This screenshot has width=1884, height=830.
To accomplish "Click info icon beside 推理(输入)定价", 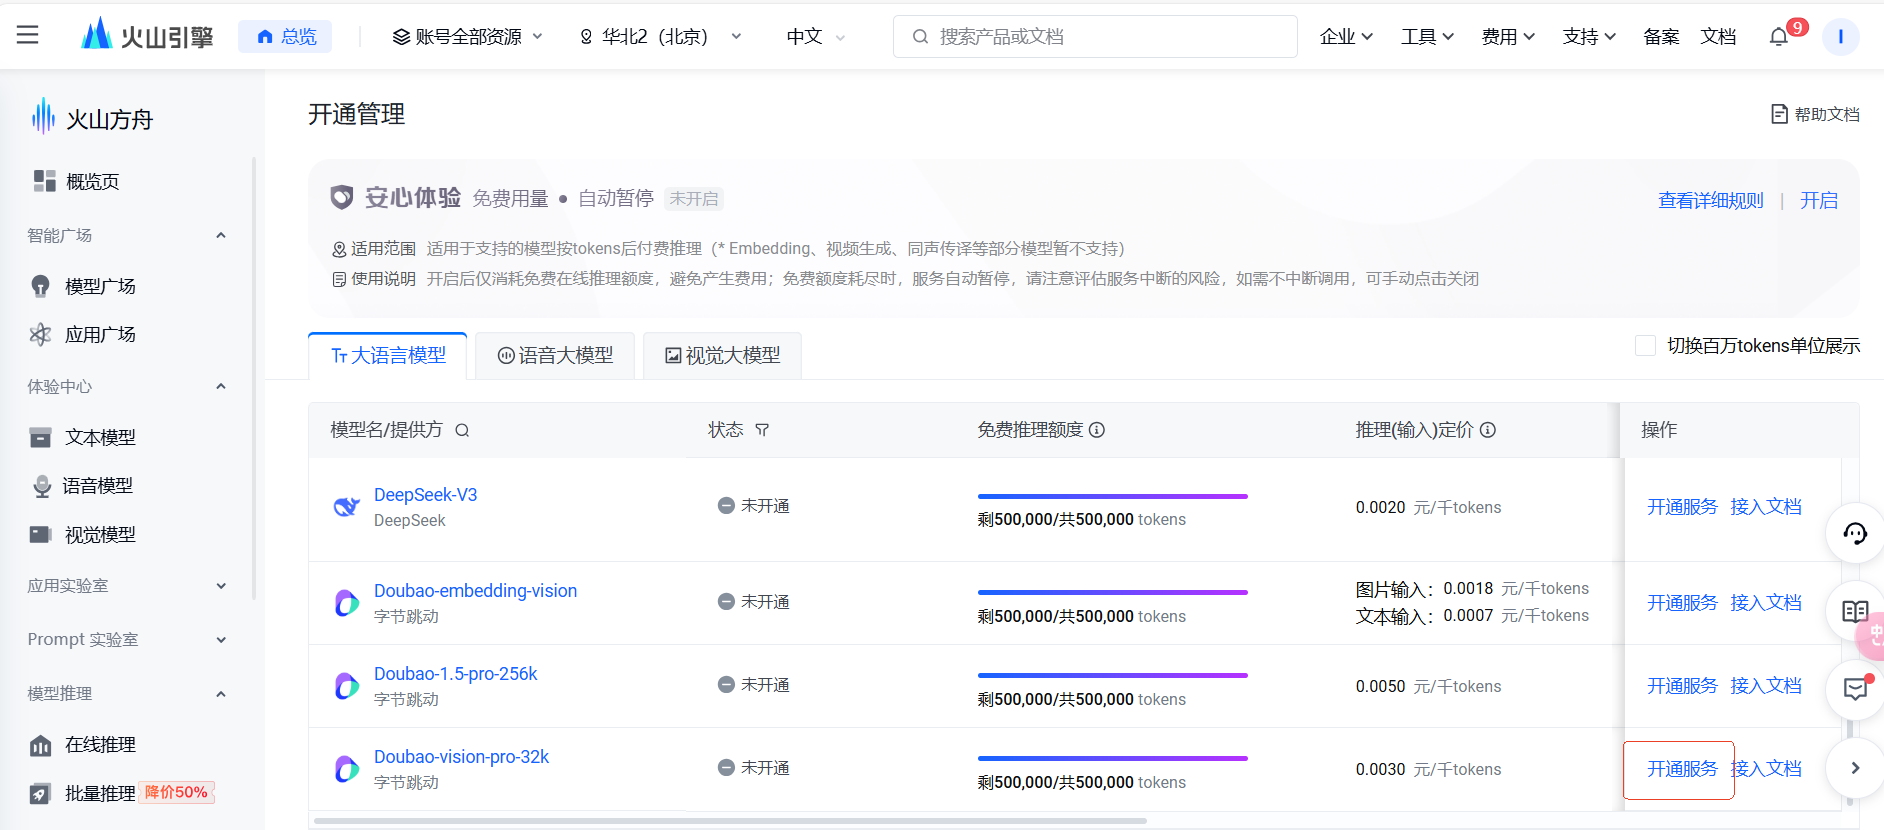I will pos(1488,430).
